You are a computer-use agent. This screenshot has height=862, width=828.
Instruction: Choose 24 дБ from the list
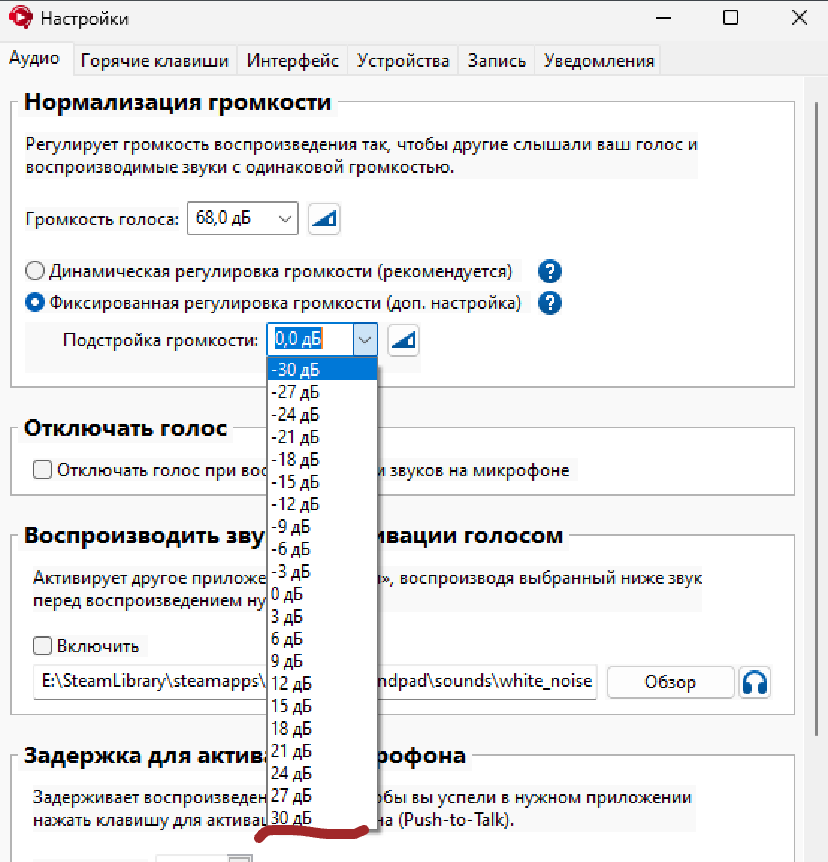click(x=322, y=773)
